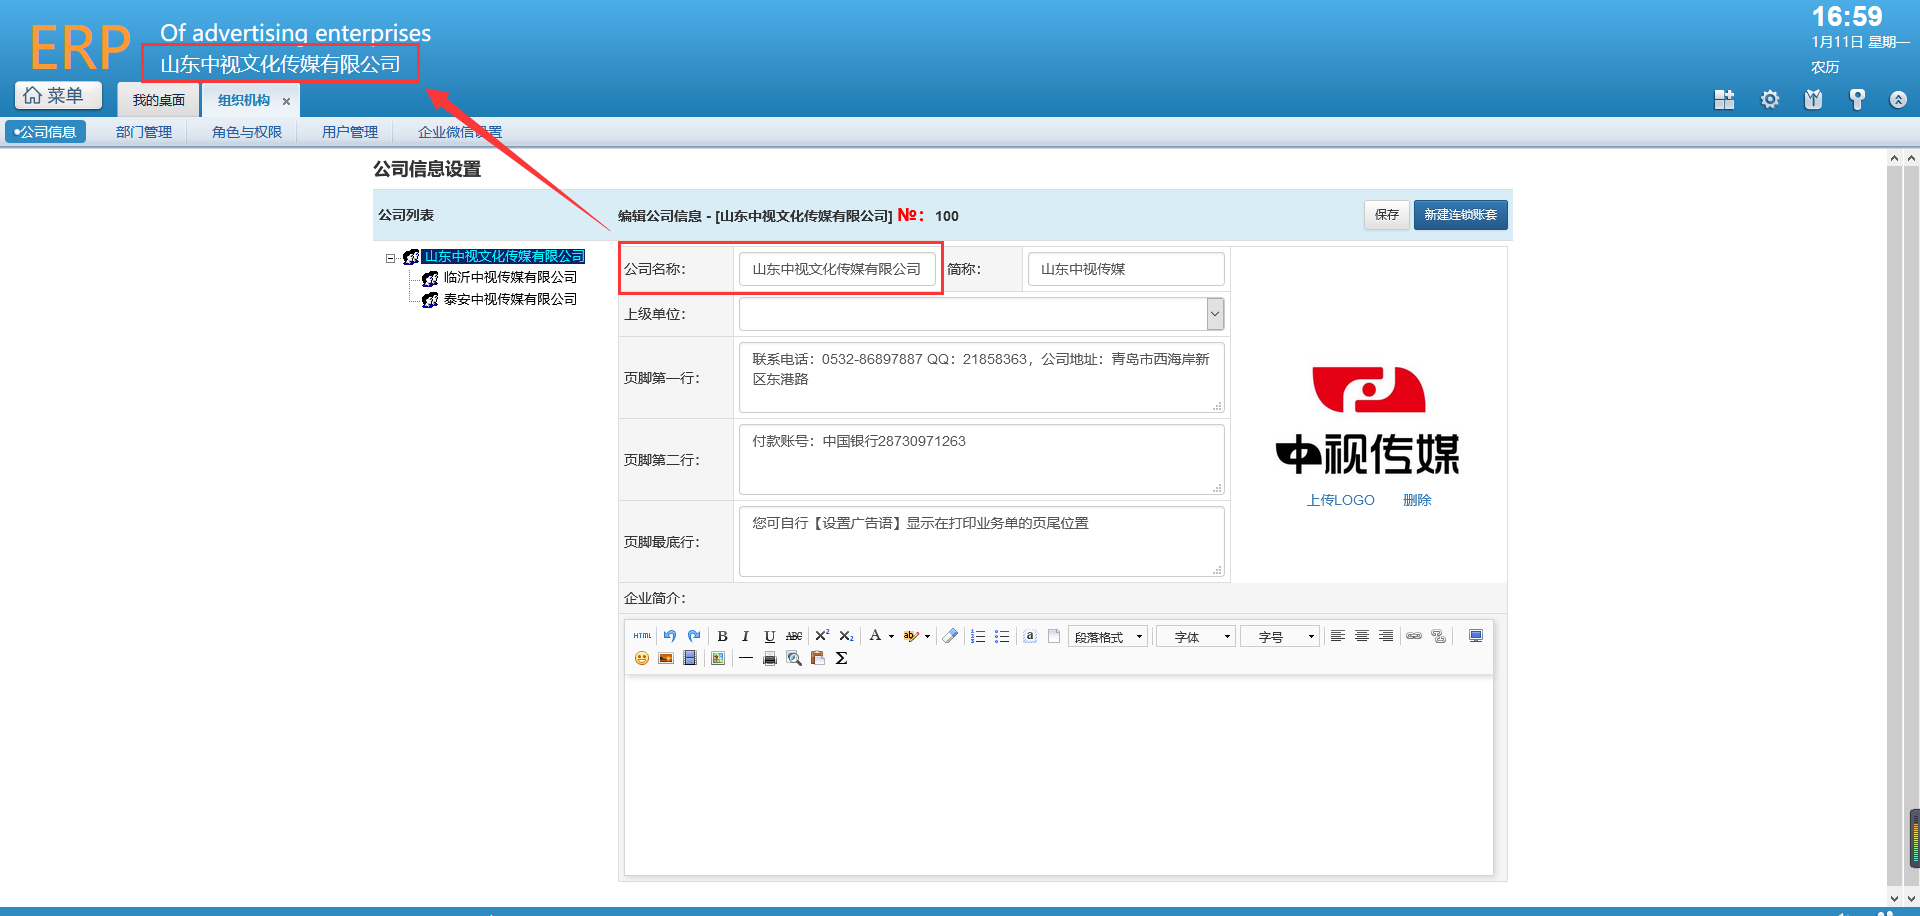Remove hyperlink with the unlink icon
The width and height of the screenshot is (1920, 916).
click(x=1438, y=636)
